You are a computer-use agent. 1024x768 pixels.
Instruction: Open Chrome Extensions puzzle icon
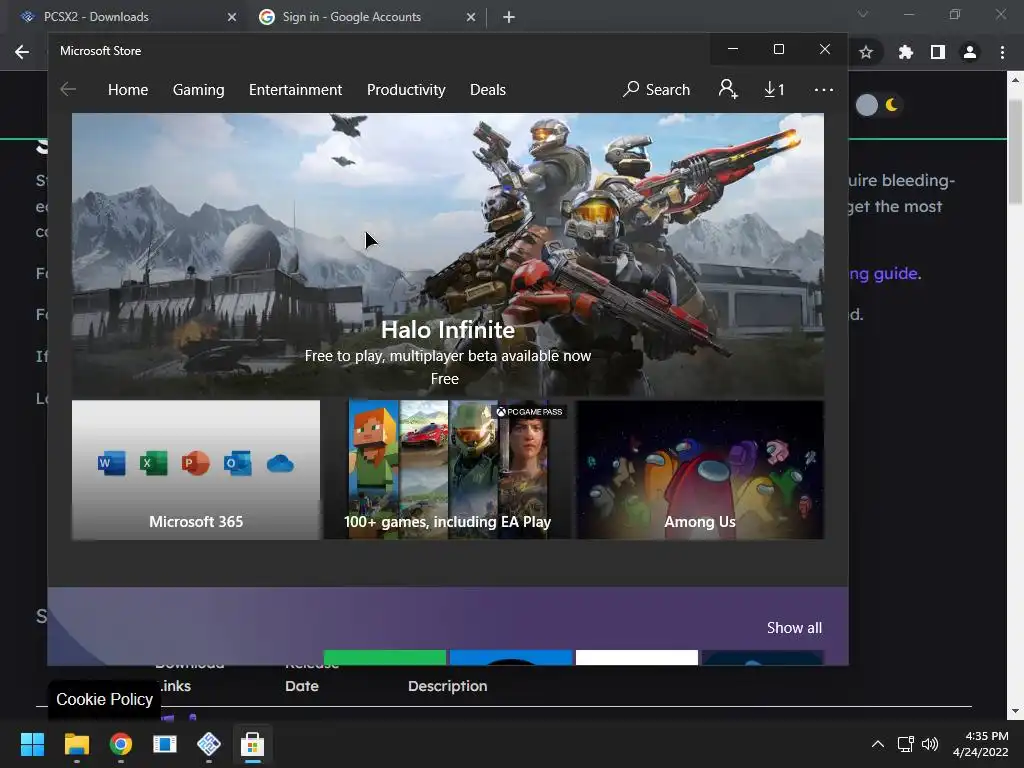[905, 52]
